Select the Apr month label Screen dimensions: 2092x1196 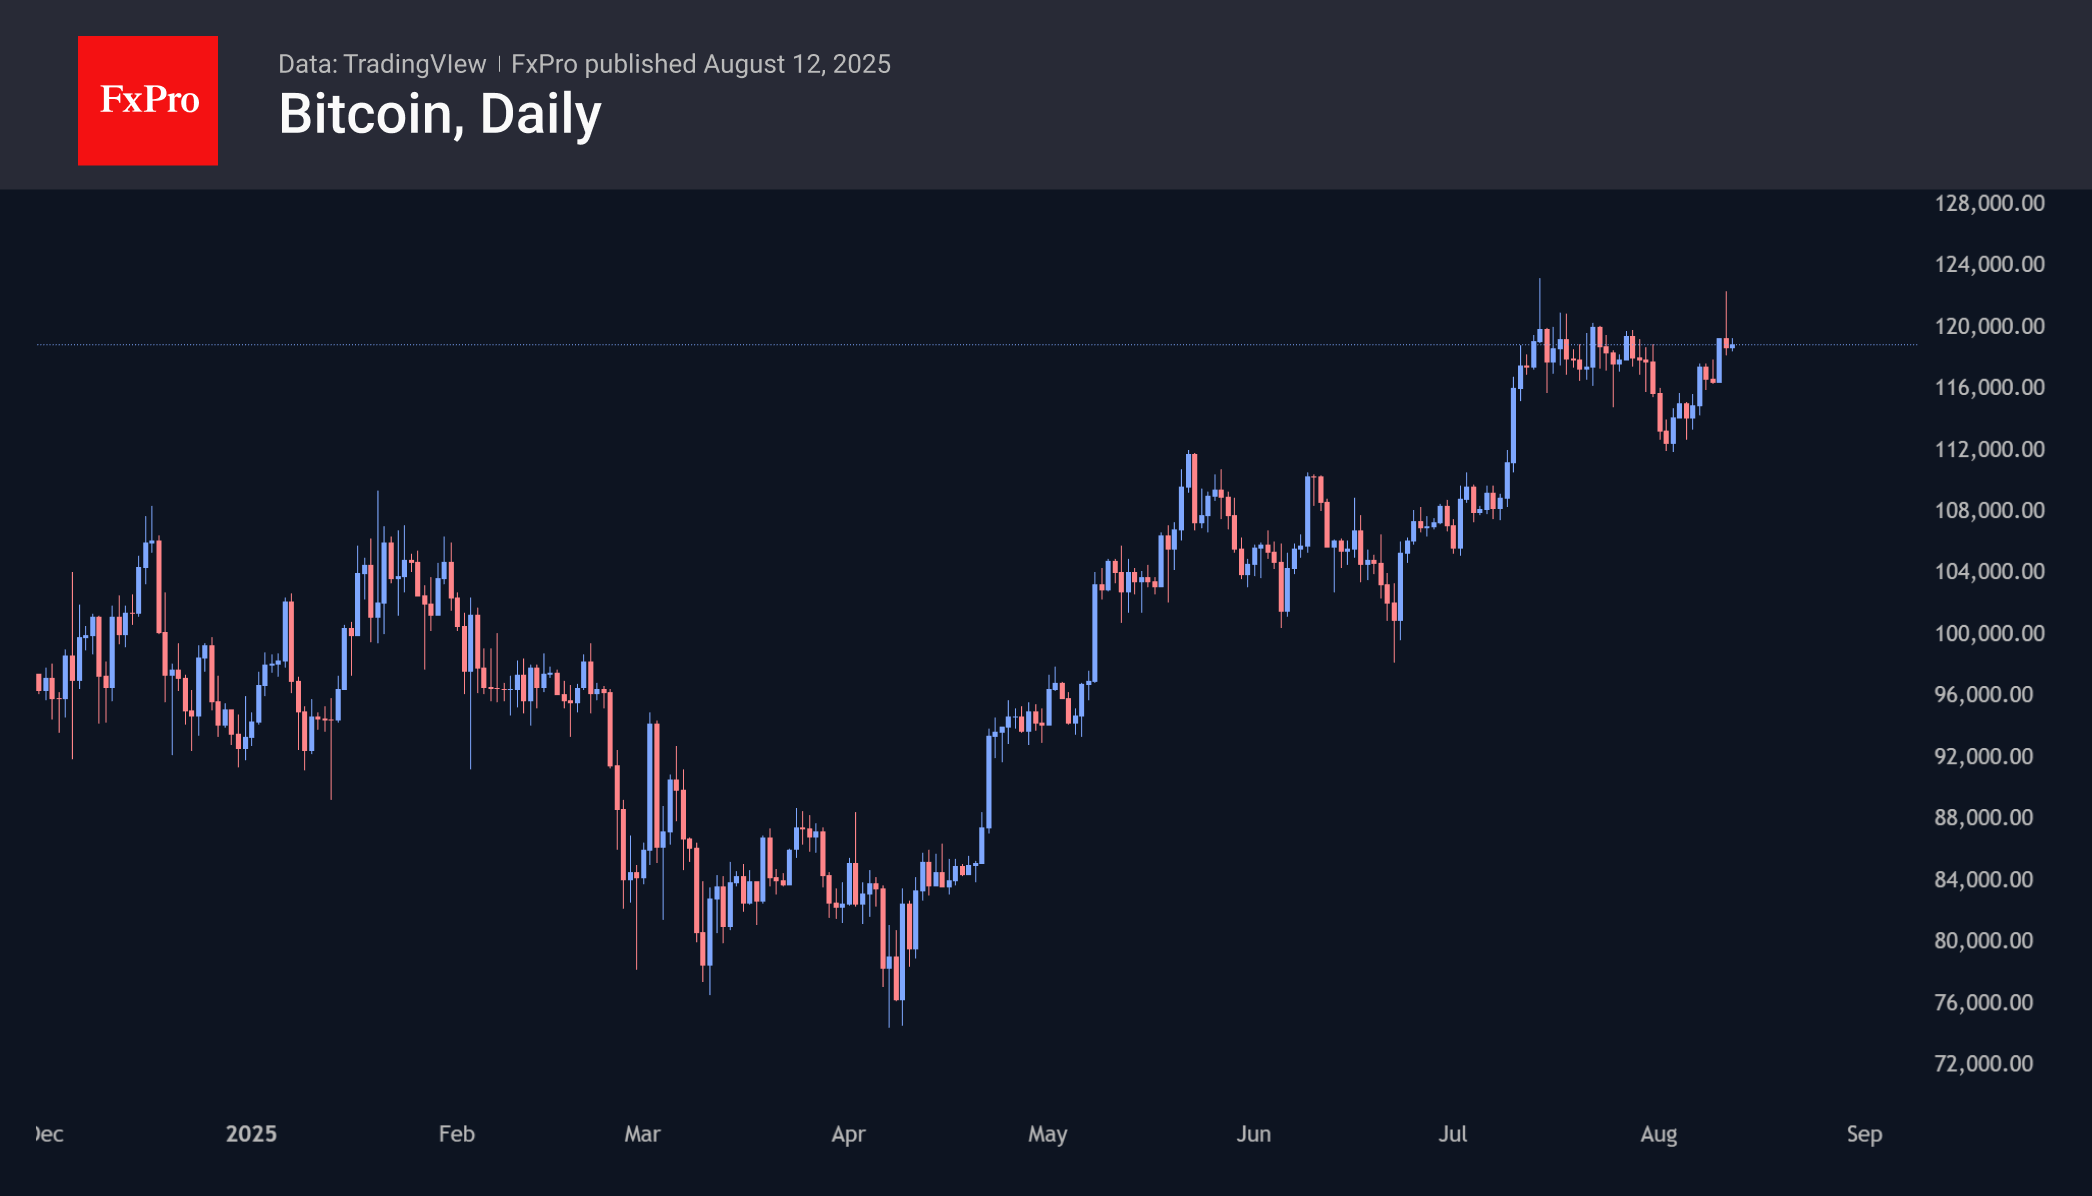848,1133
